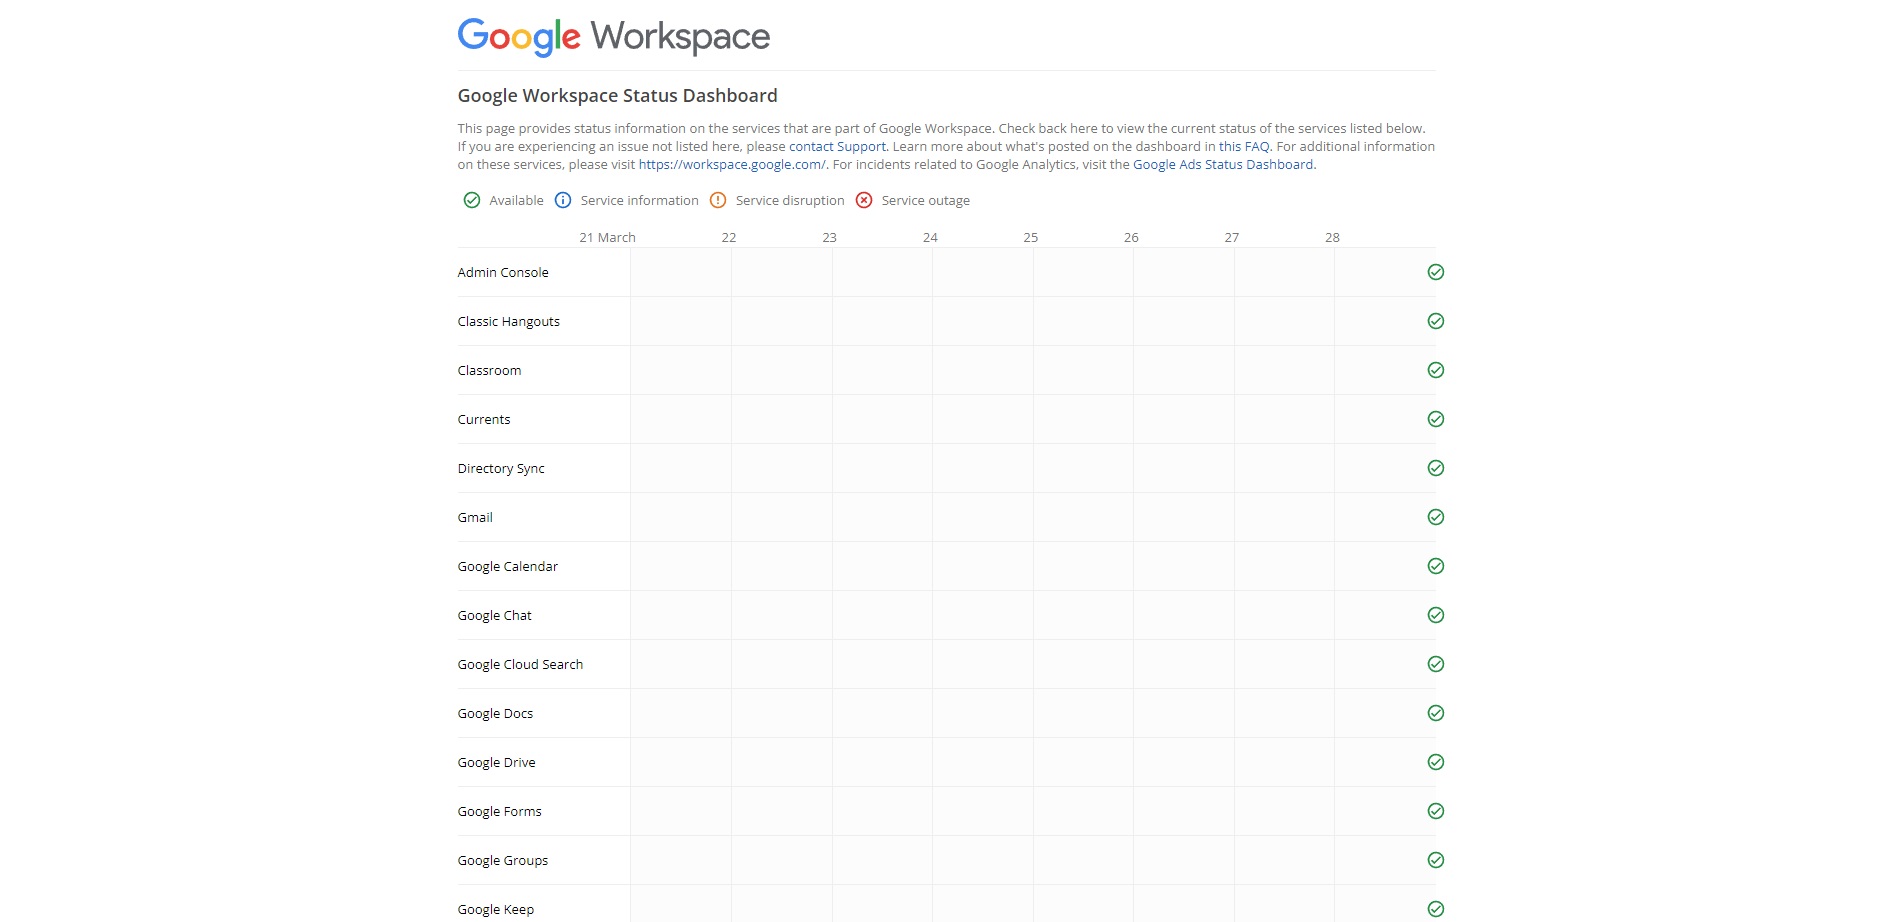Screen dimensions: 1893x922
Task: Click the Available legend checkmark icon
Action: (470, 200)
